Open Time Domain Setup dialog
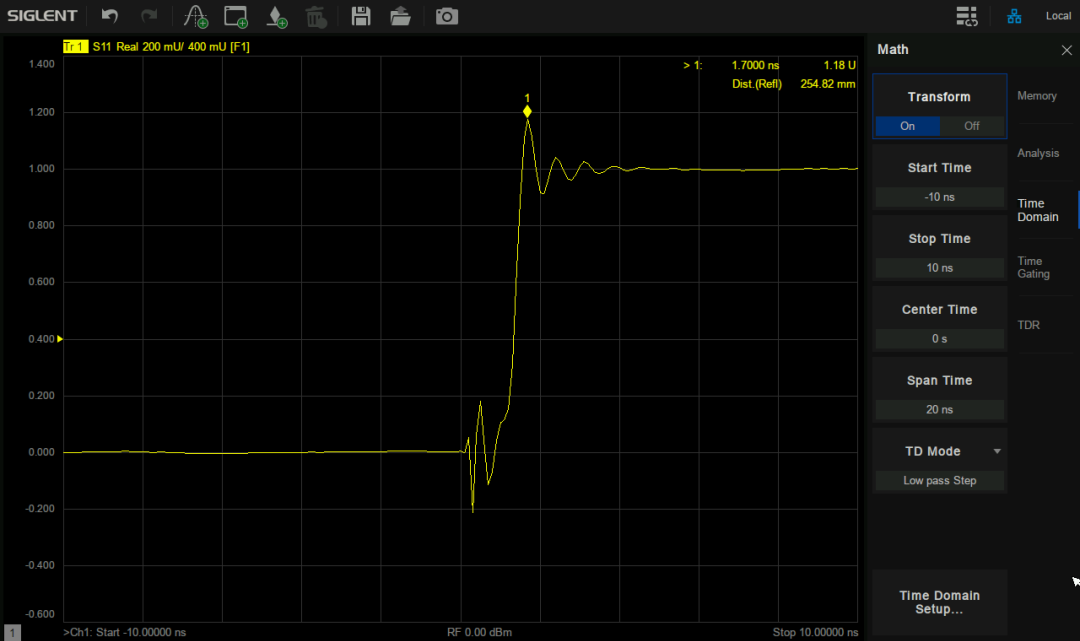 click(939, 602)
